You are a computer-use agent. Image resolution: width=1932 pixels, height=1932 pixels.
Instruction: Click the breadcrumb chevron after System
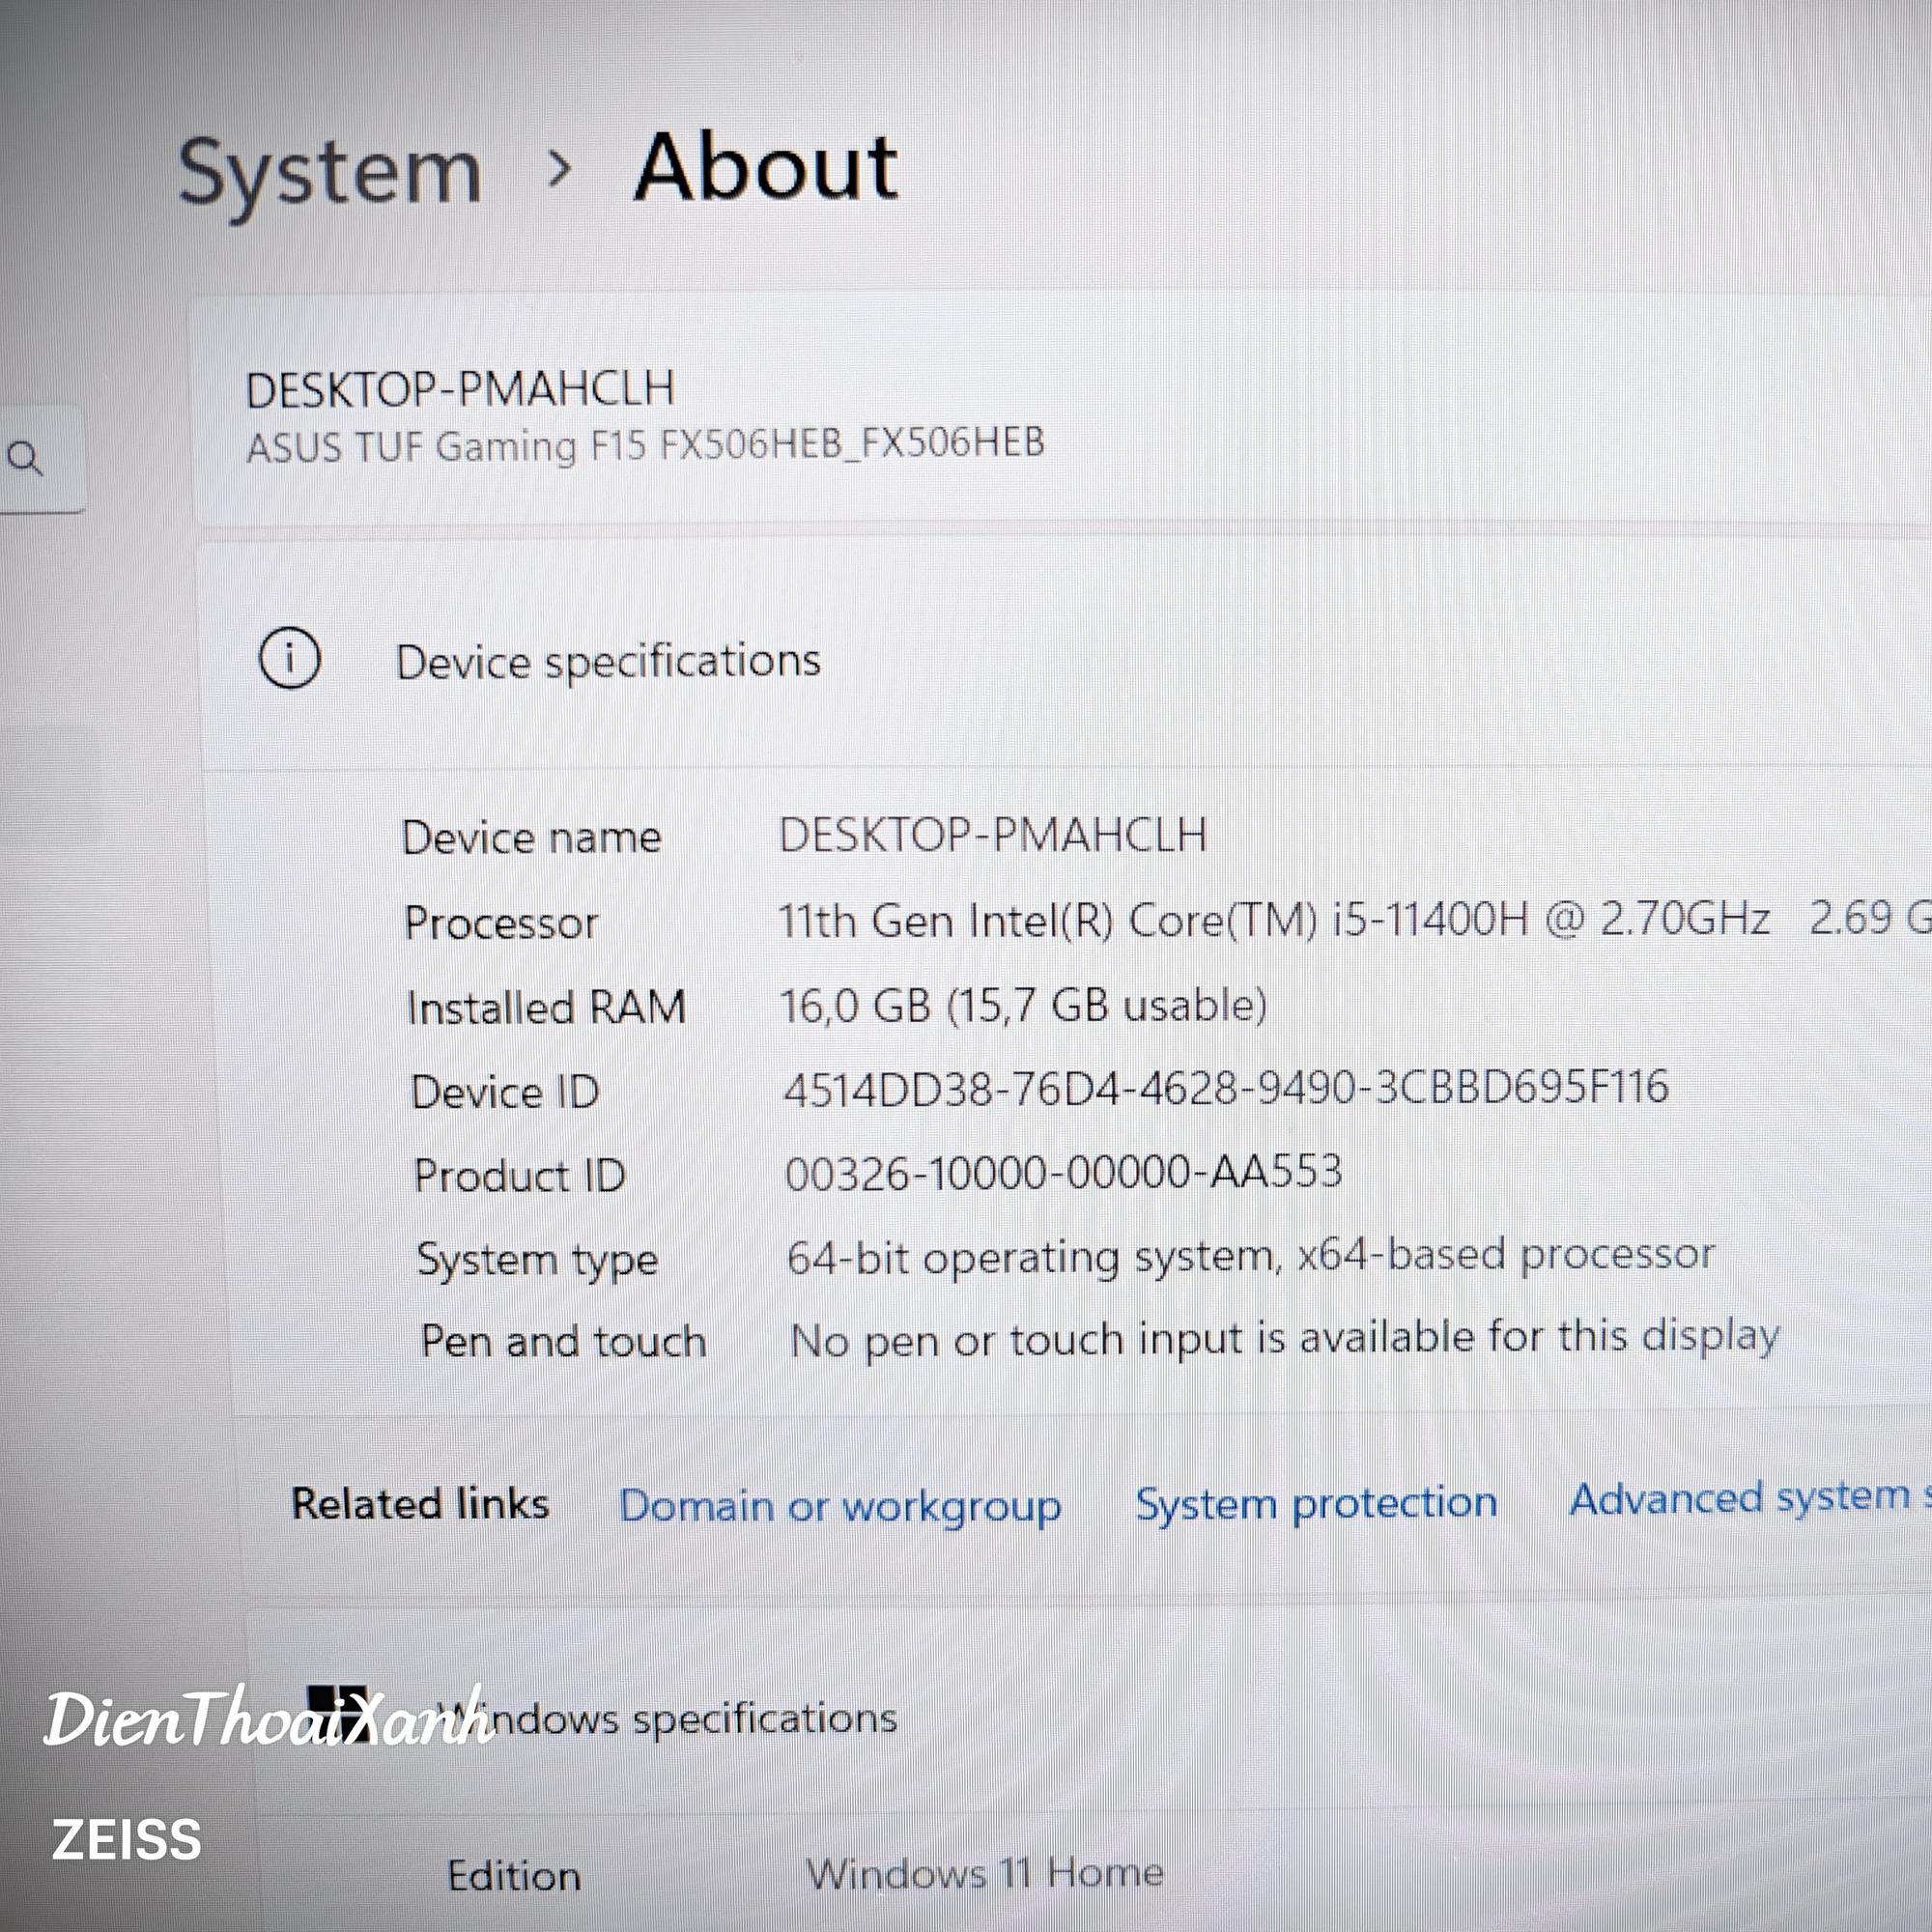pos(560,168)
